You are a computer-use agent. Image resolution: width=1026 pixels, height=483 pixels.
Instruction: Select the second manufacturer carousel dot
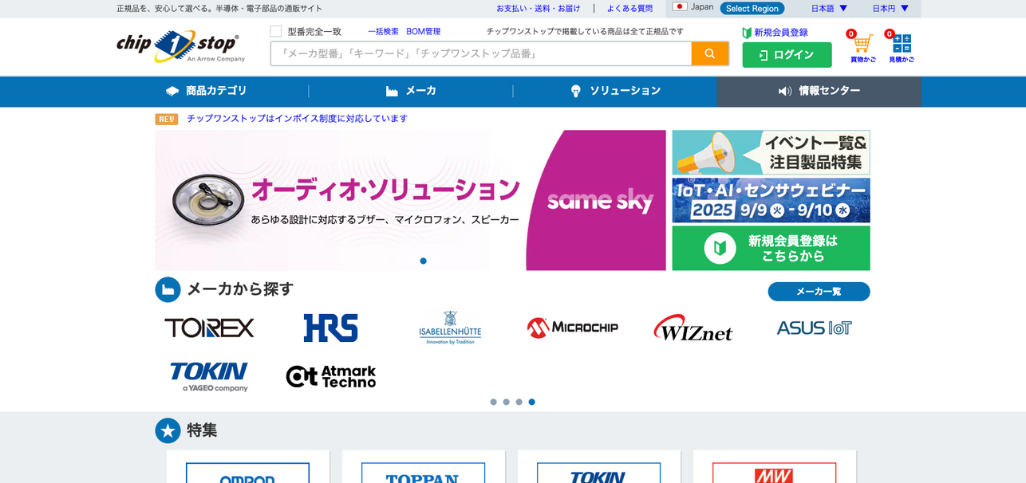[x=506, y=402]
